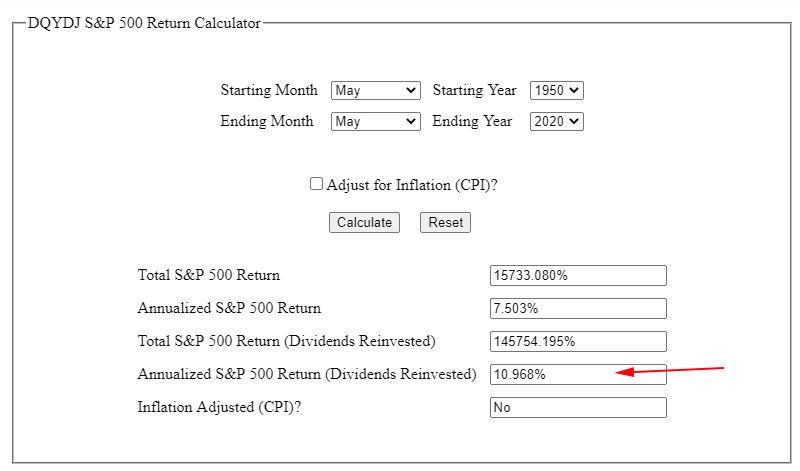Open the Ending Month dropdown
The width and height of the screenshot is (800, 471).
(x=375, y=121)
